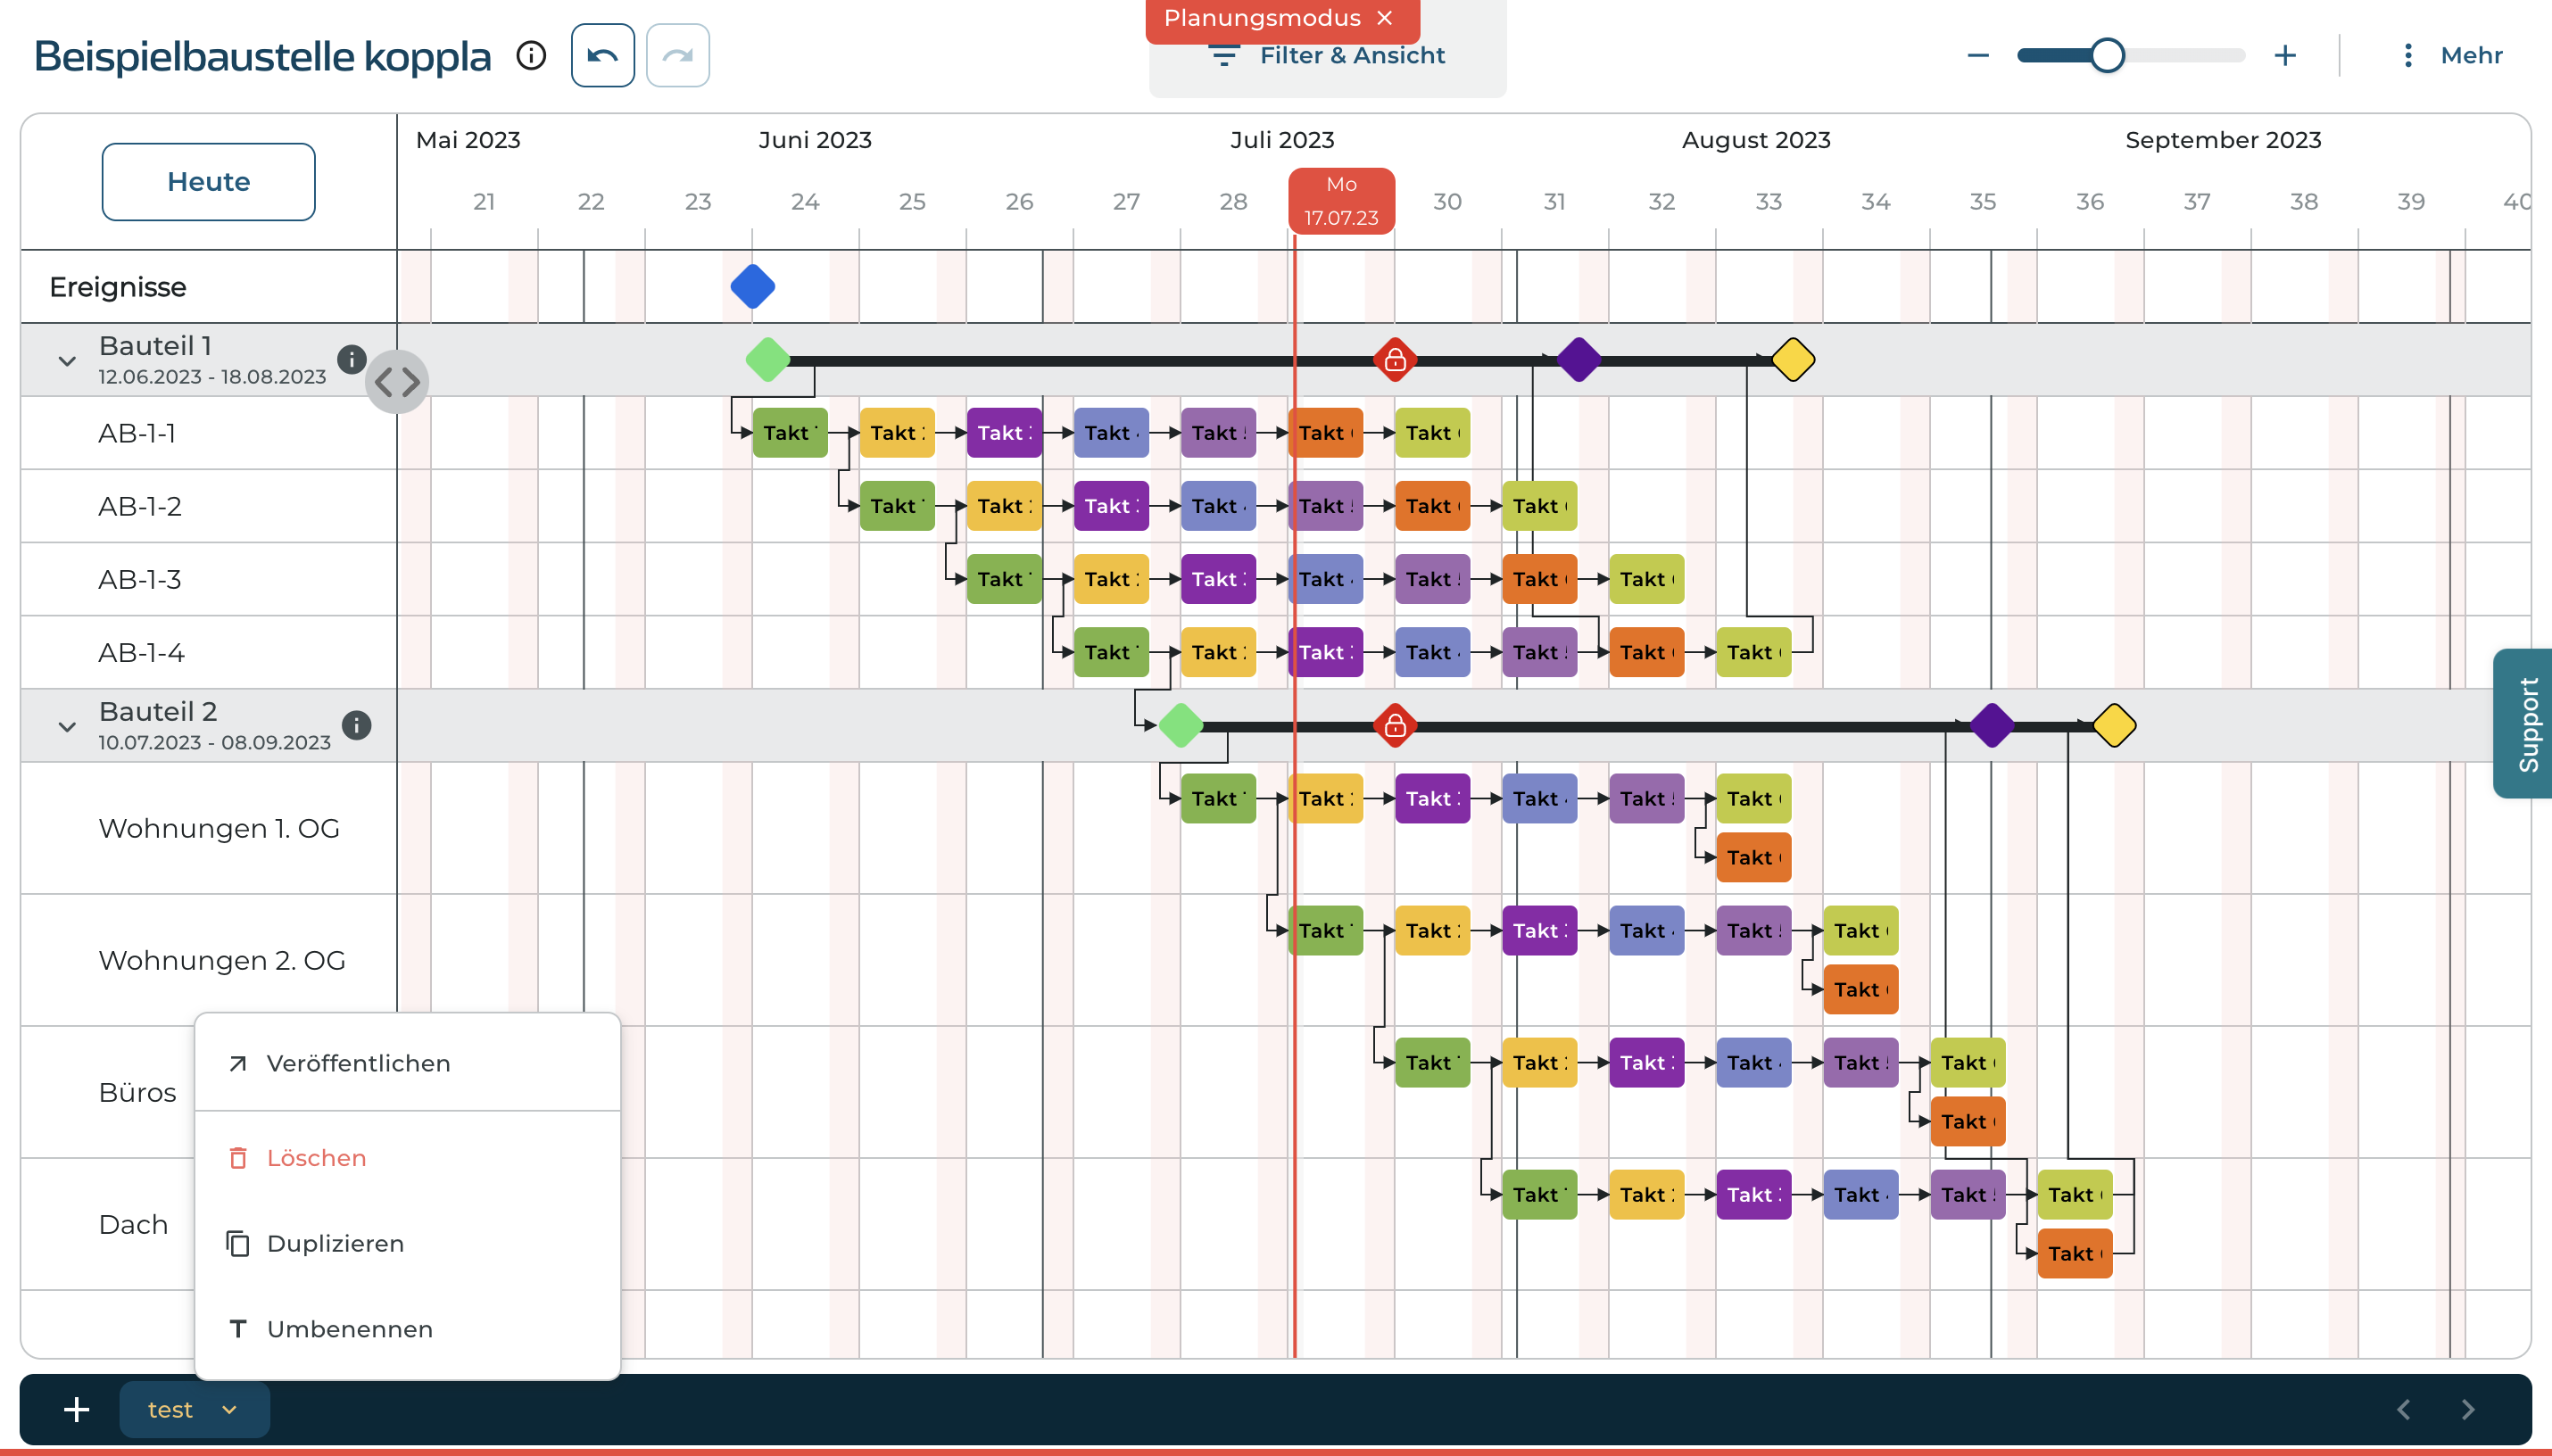Go to previous tabs with left chevron
Viewport: 2552px width, 1456px height.
point(2403,1410)
